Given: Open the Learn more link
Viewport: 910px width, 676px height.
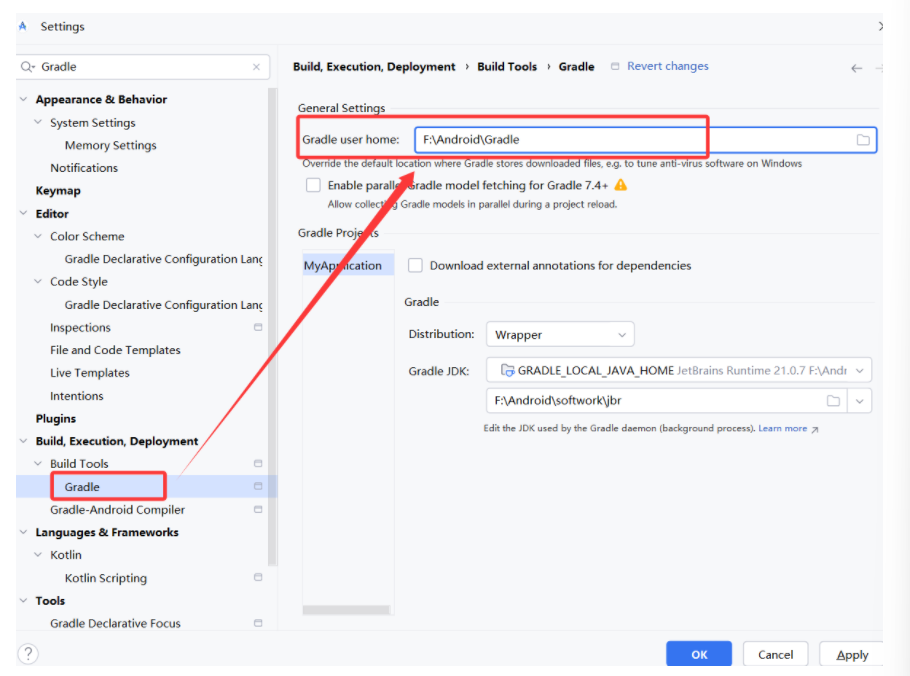Looking at the screenshot, I should point(782,428).
